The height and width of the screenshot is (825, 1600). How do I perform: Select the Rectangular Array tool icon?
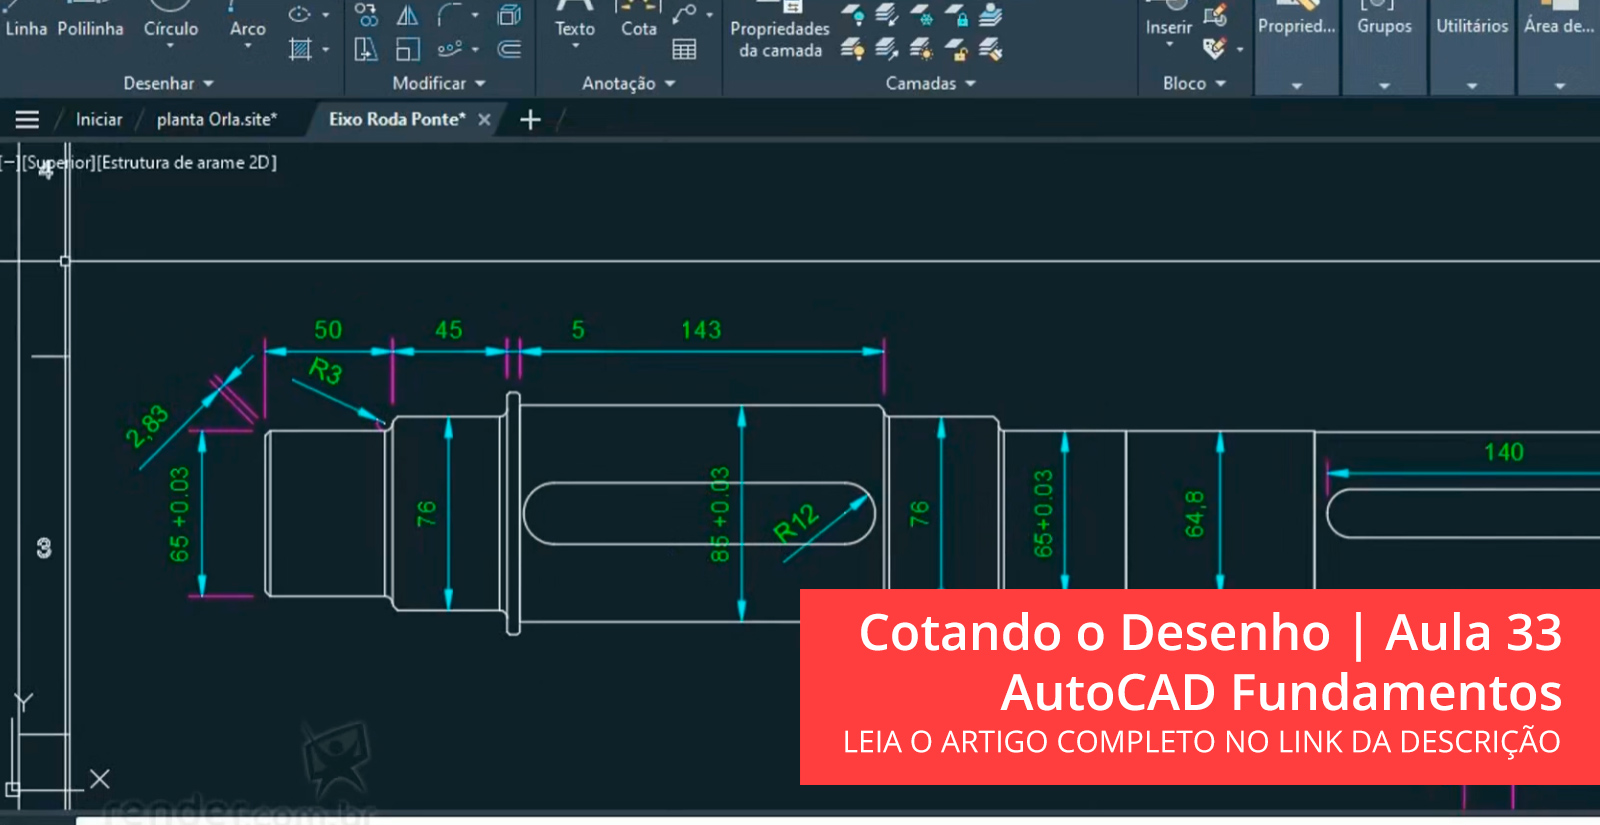click(450, 49)
